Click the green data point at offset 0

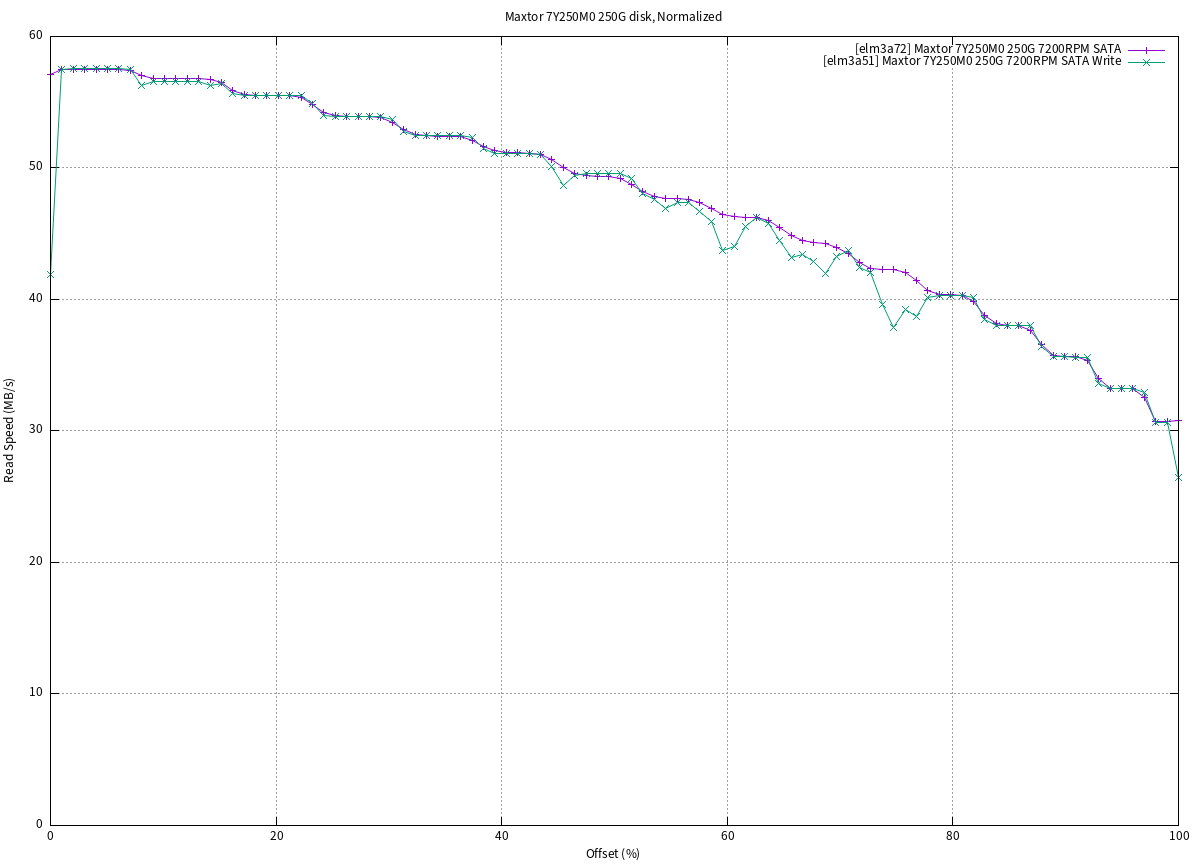coord(50,274)
